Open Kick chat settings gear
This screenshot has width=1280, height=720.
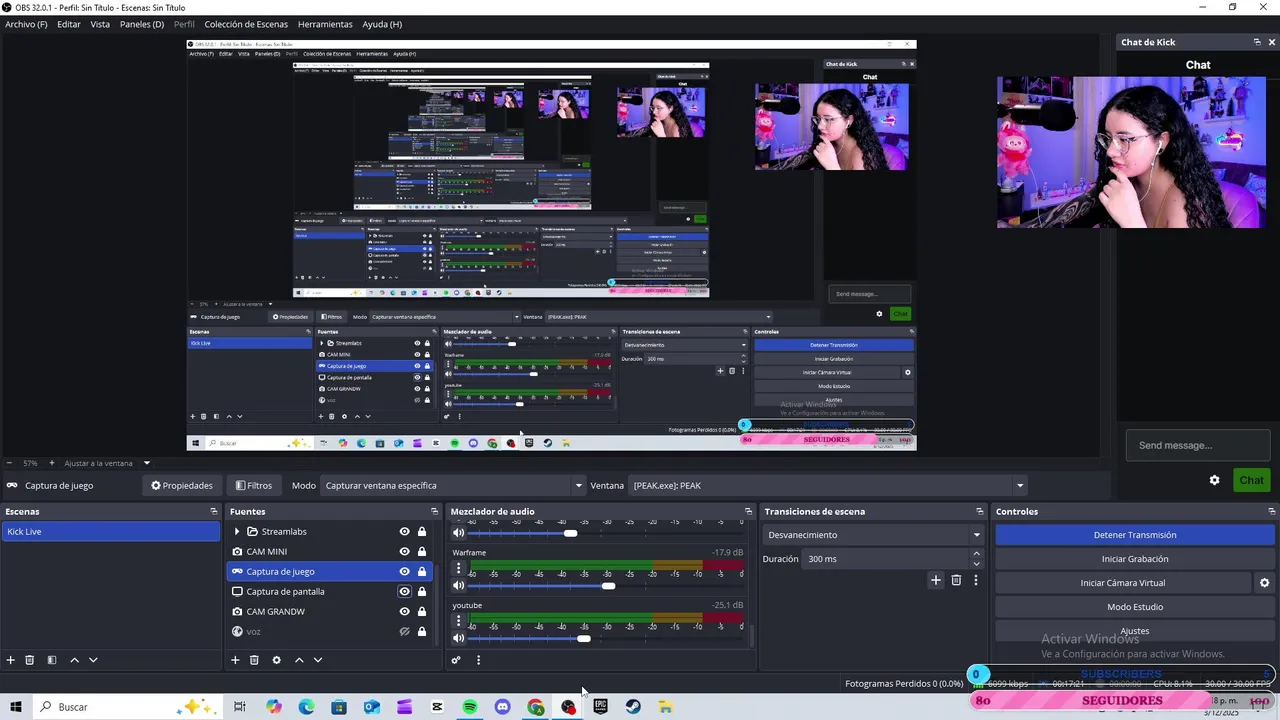coord(1214,480)
